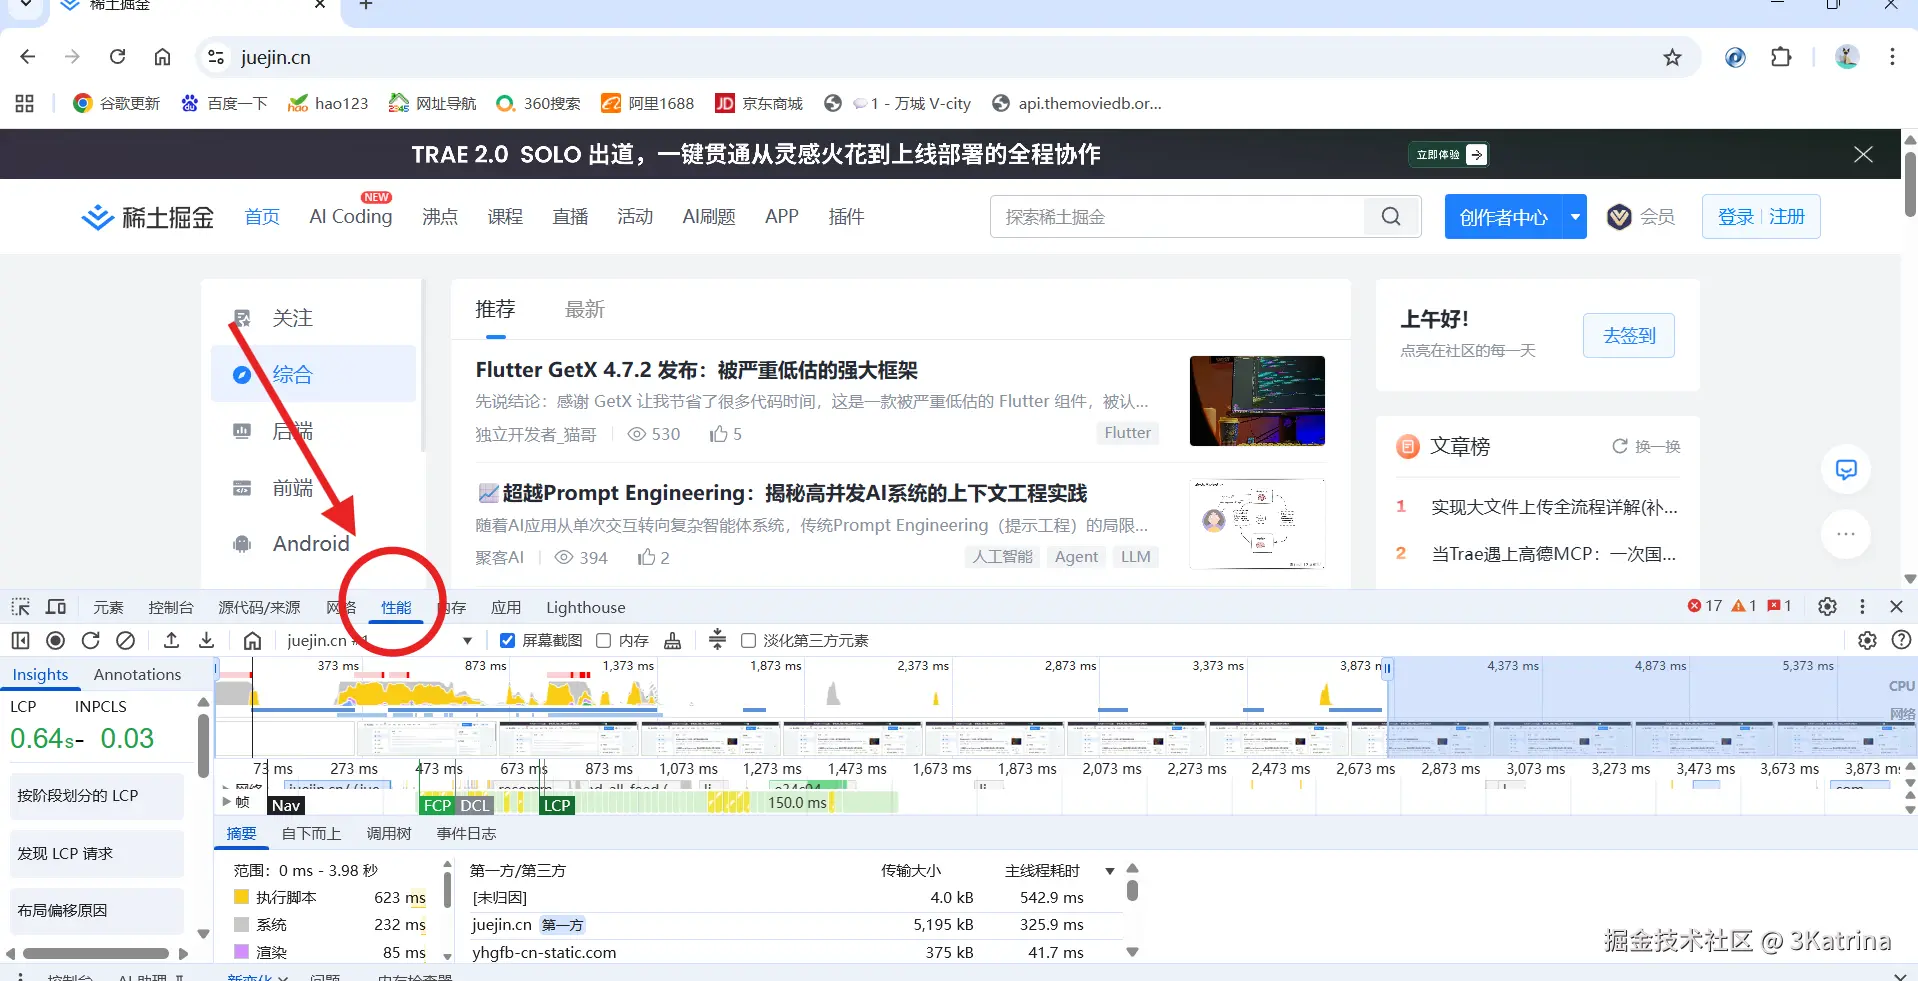Click the 创作者中心 button
The image size is (1918, 981).
tap(1504, 216)
